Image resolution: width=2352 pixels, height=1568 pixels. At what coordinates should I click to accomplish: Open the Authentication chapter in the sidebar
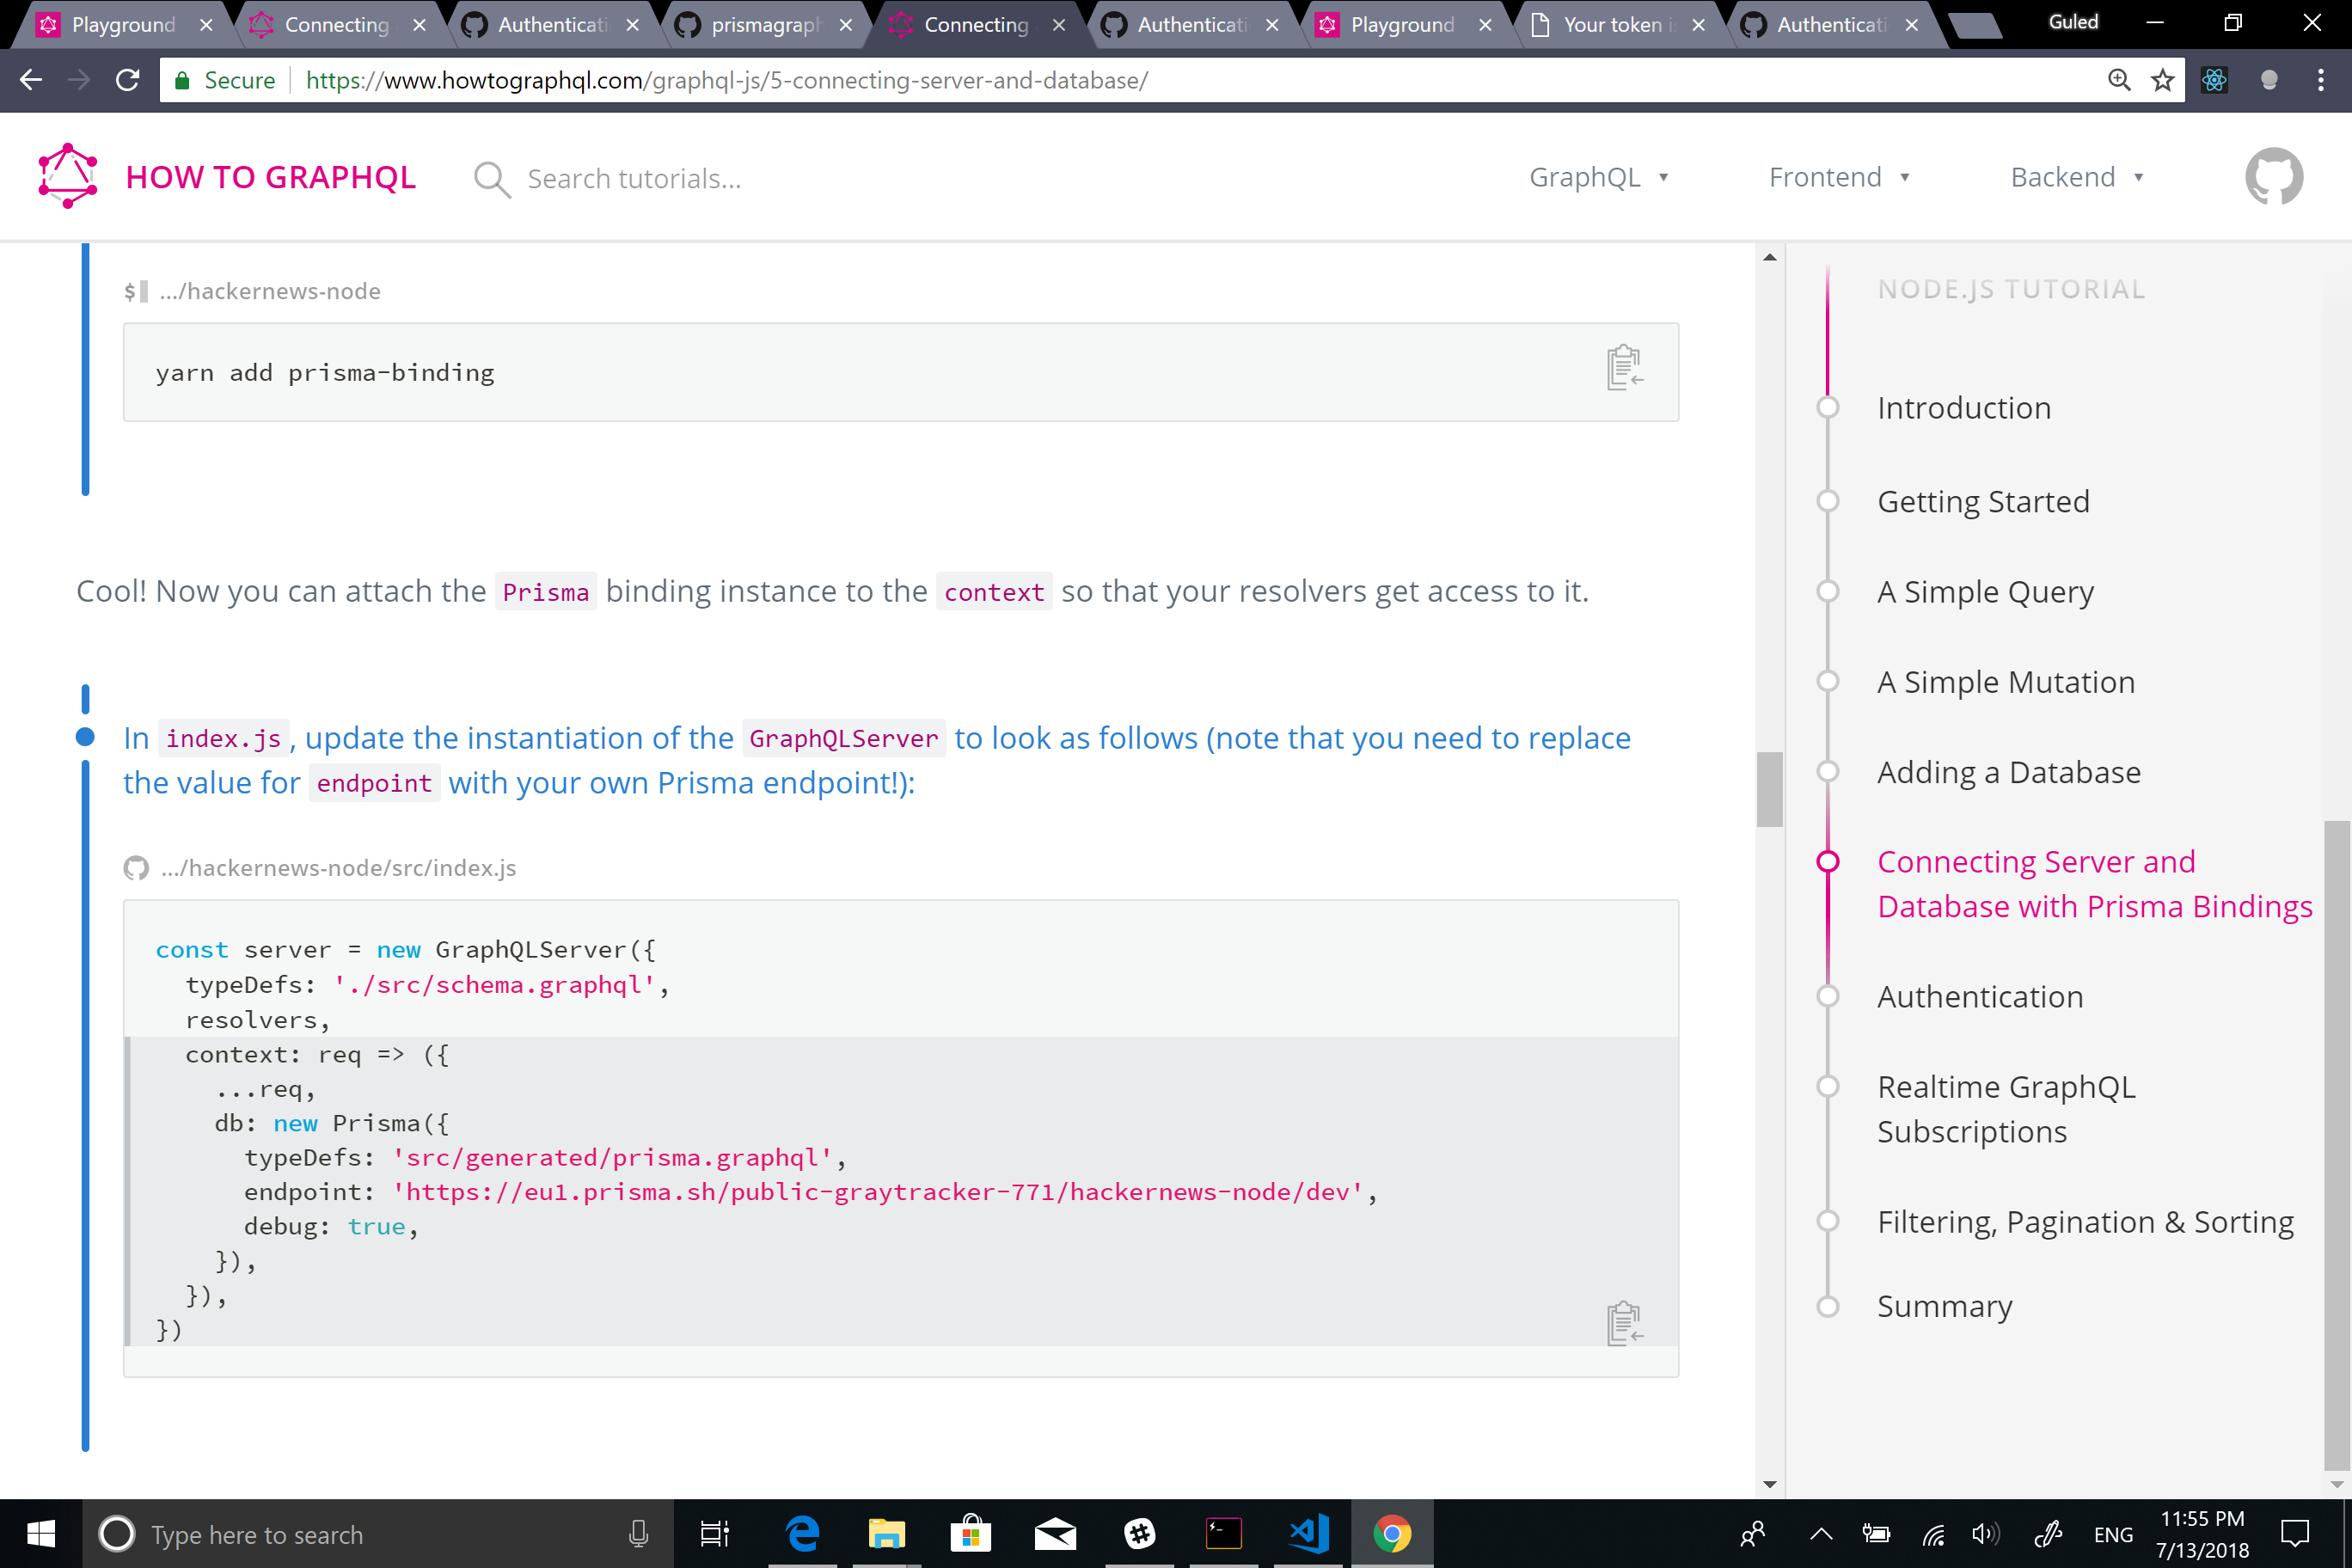point(1980,996)
